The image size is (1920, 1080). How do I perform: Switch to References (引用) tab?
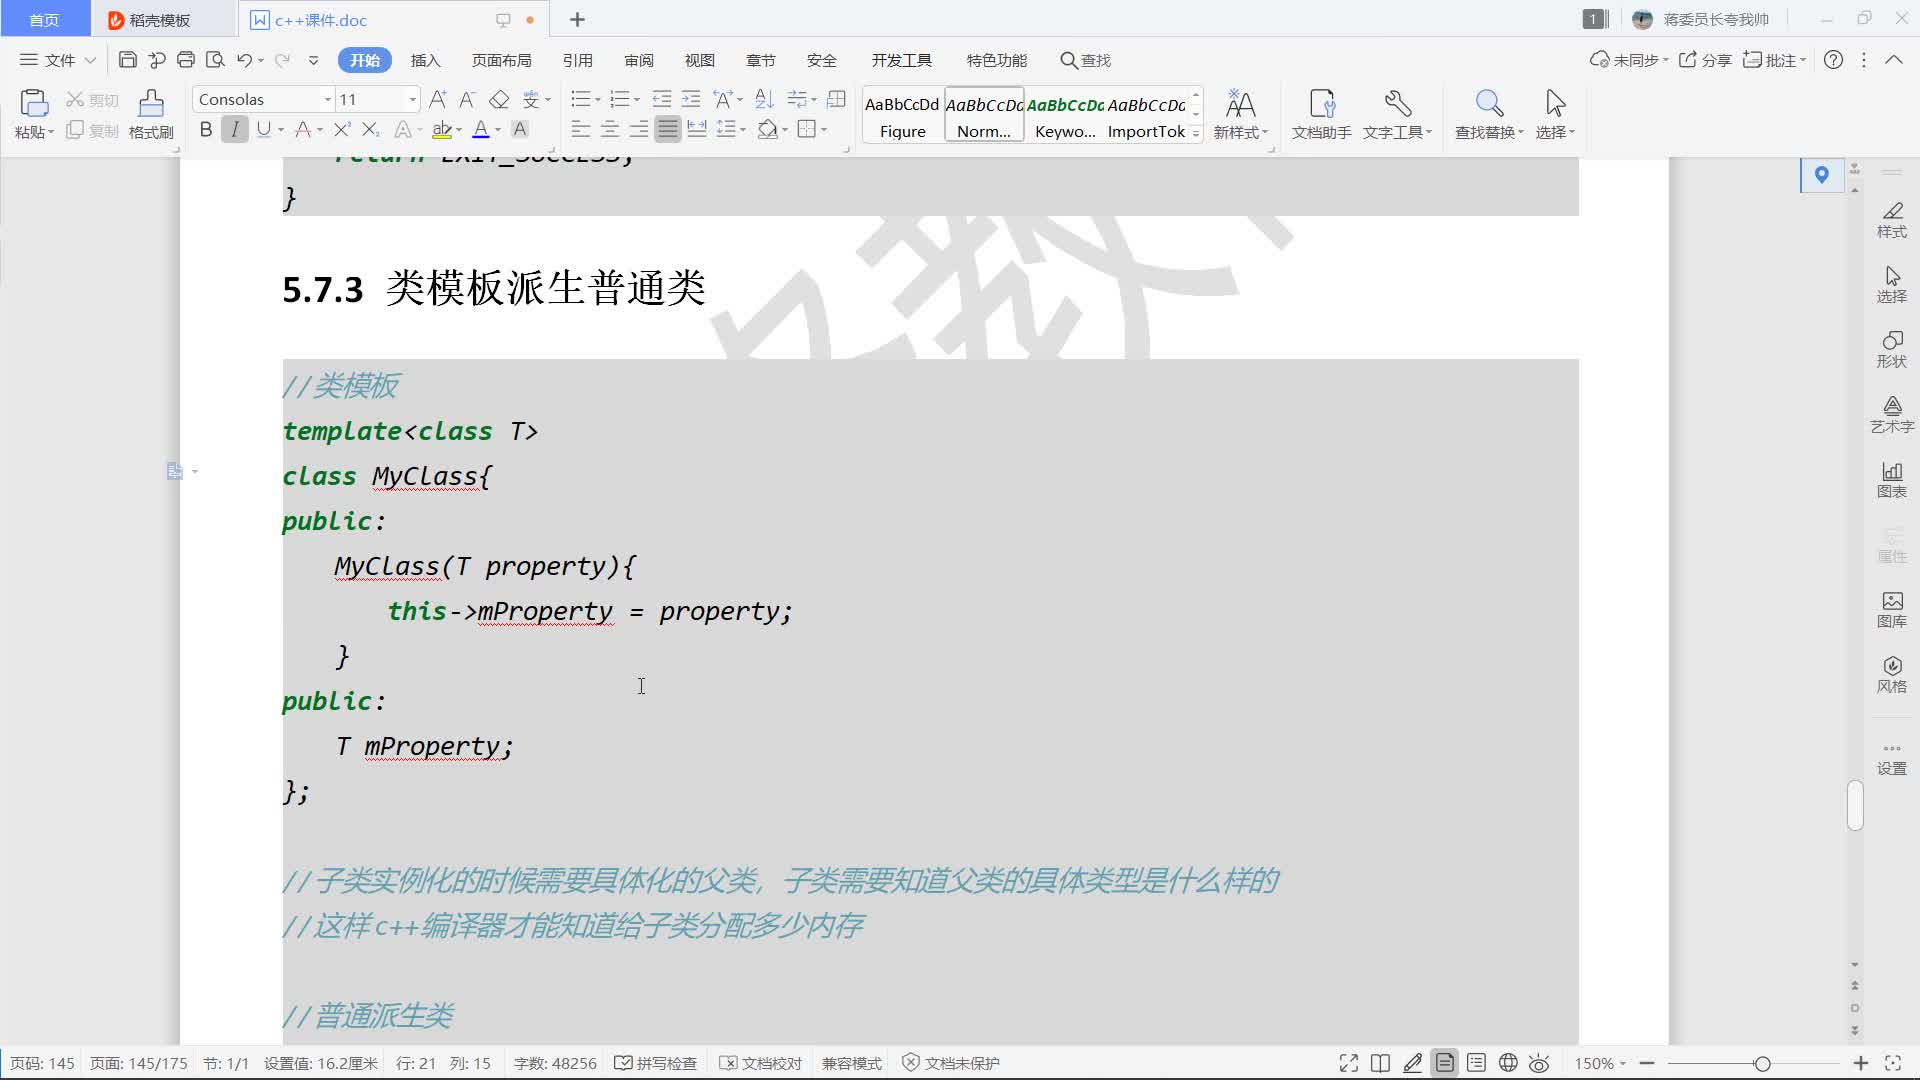click(577, 60)
